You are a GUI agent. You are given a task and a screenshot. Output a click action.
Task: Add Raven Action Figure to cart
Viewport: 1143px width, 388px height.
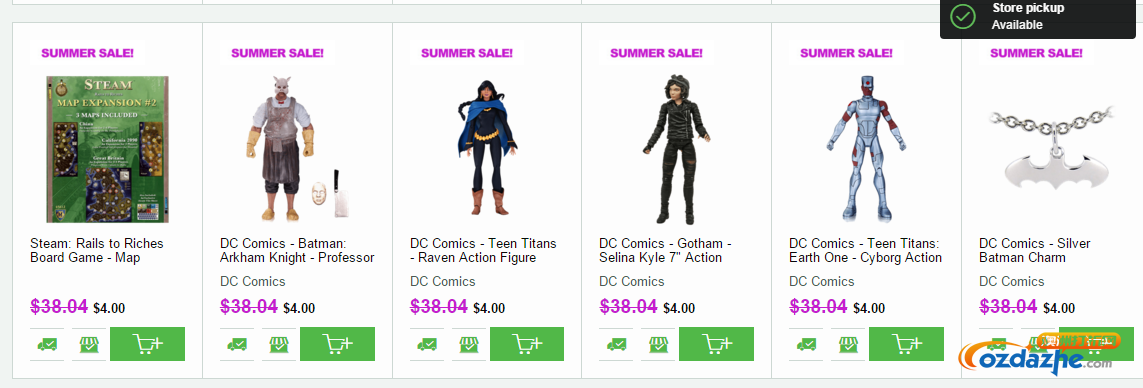(527, 344)
